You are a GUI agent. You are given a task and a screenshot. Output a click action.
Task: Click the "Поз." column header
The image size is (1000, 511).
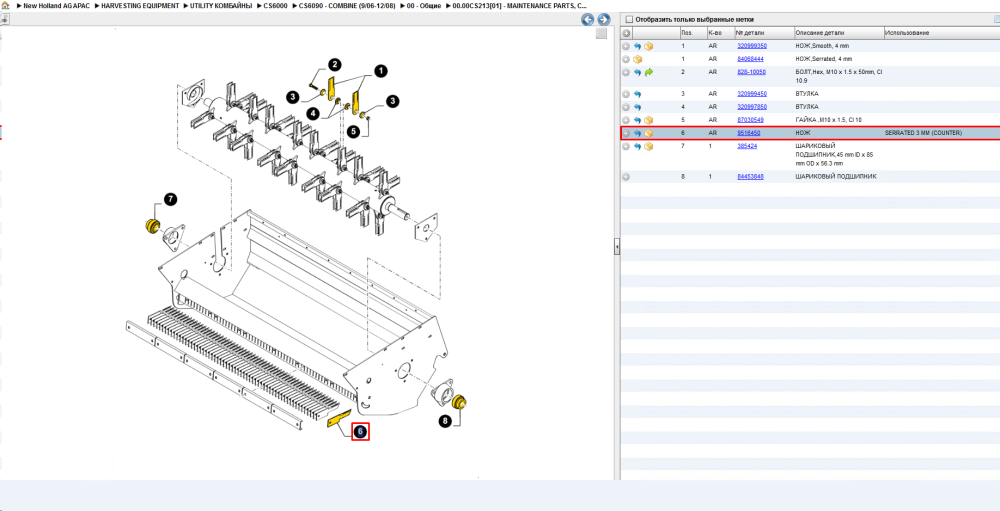(x=687, y=33)
